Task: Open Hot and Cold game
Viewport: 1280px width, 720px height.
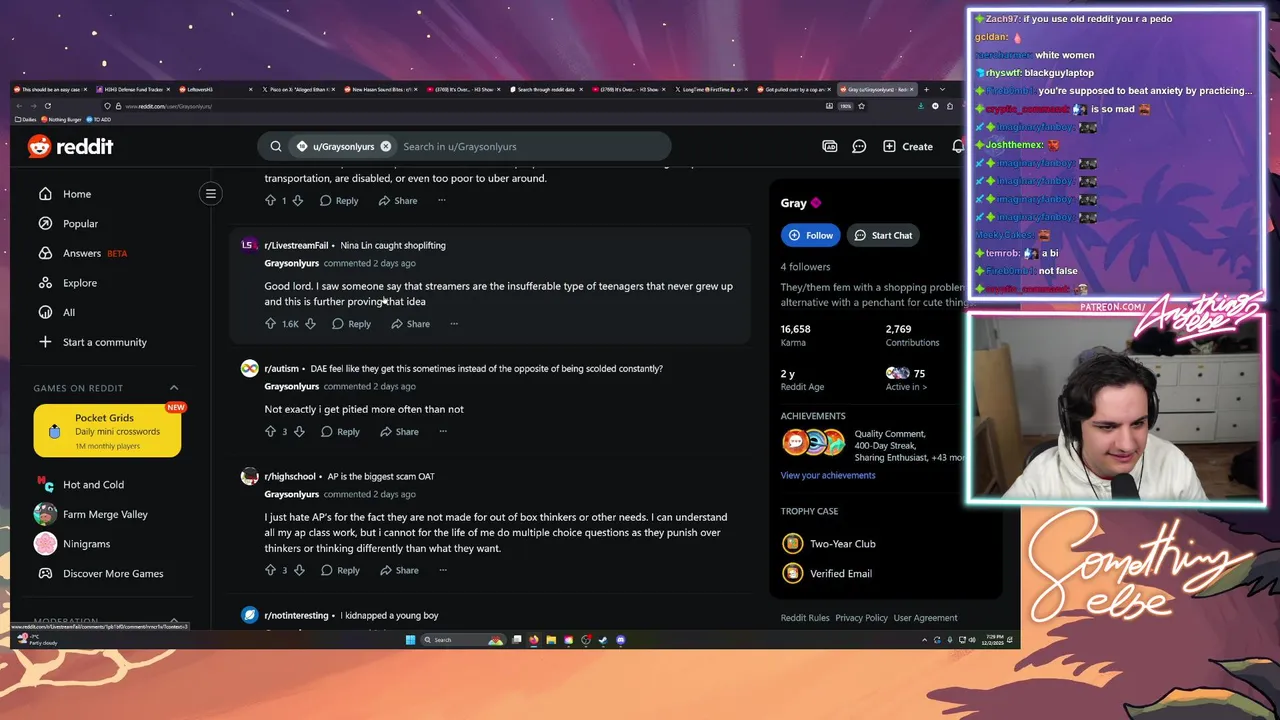Action: coord(93,485)
